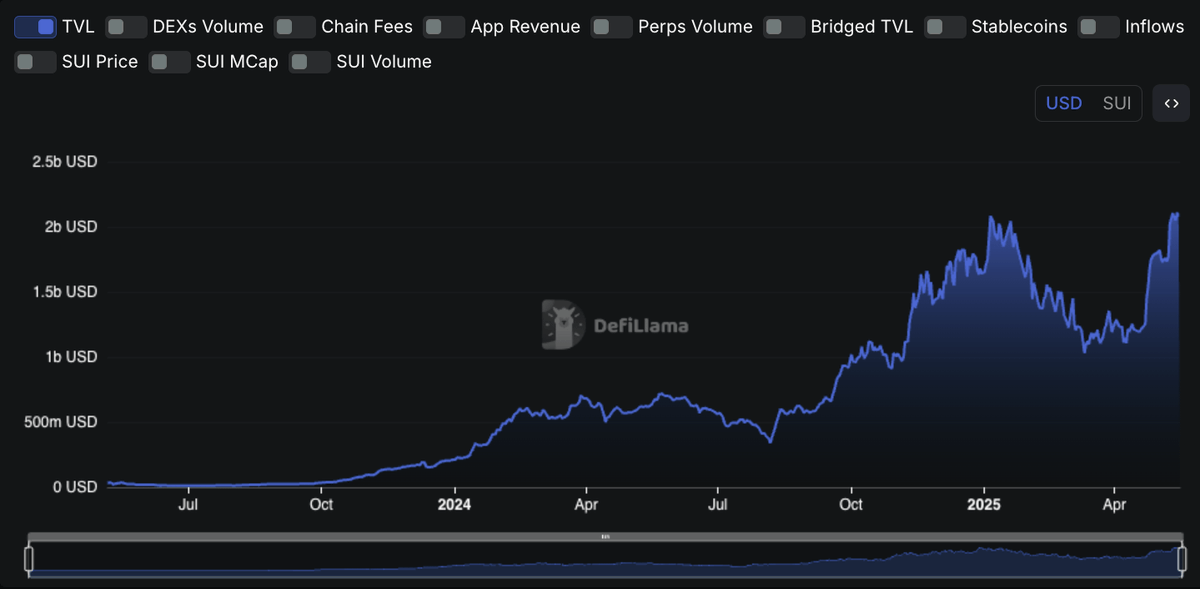1200x589 pixels.
Task: Click inside the range selector mini chart
Action: [605, 558]
